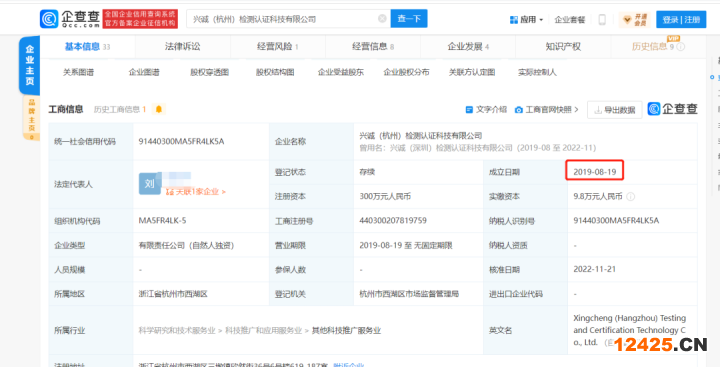Select 企业类型 有限责任公司（自然人独资）
This screenshot has width=720, height=367.
click(x=186, y=245)
